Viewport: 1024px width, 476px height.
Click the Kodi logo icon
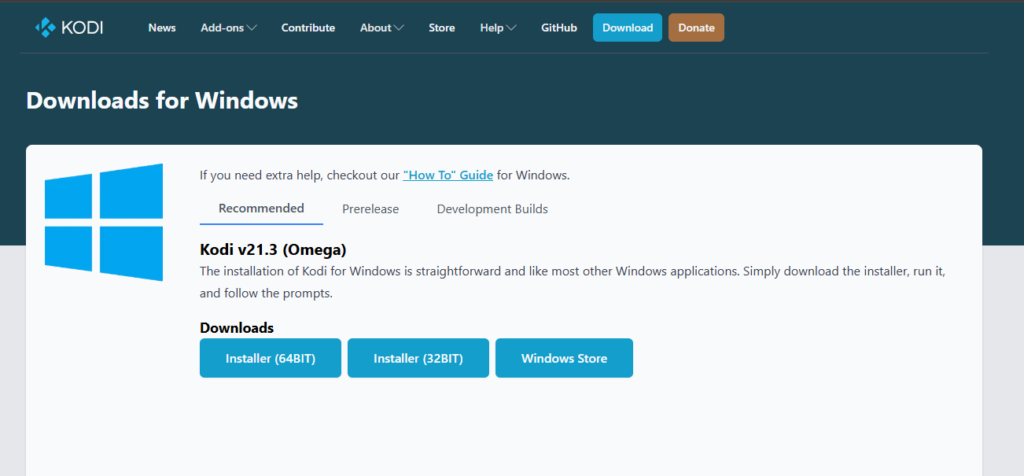[x=45, y=27]
